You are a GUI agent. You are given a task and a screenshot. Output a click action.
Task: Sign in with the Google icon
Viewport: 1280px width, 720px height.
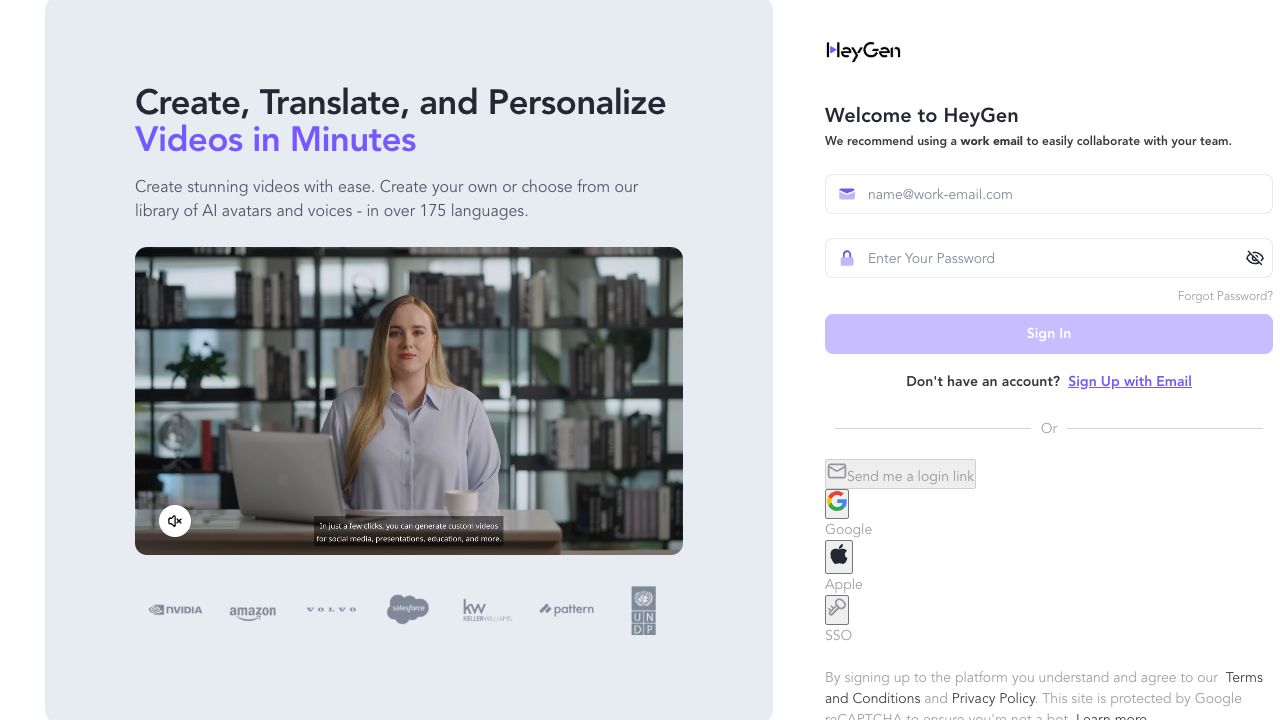click(837, 503)
